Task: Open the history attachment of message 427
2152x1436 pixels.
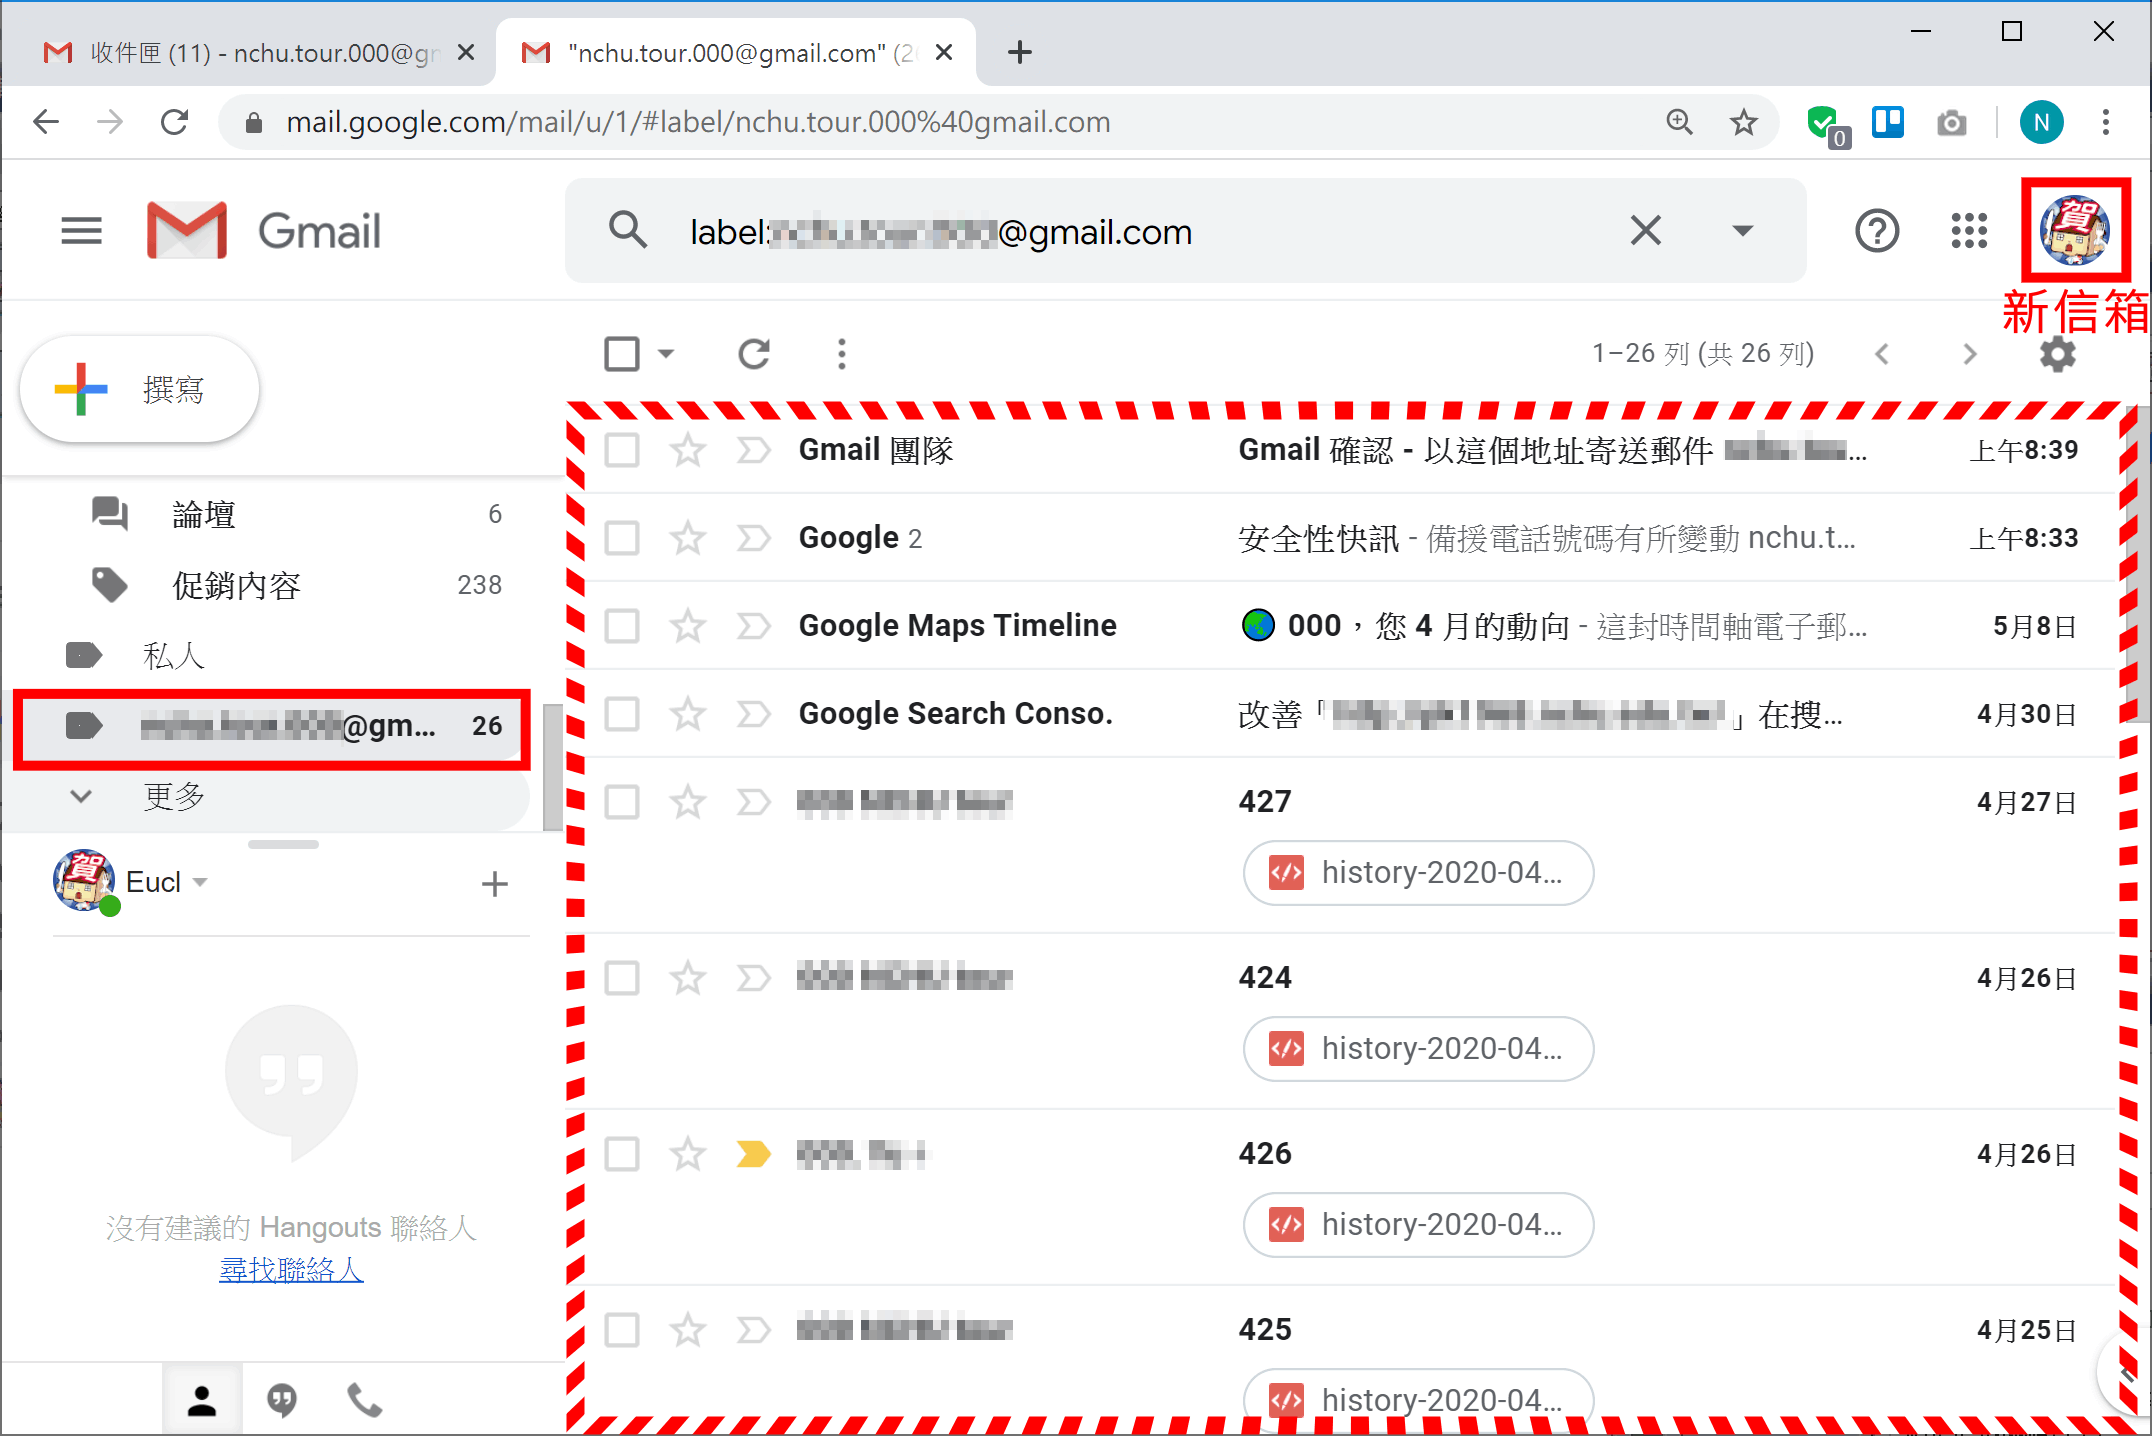Action: point(1418,872)
